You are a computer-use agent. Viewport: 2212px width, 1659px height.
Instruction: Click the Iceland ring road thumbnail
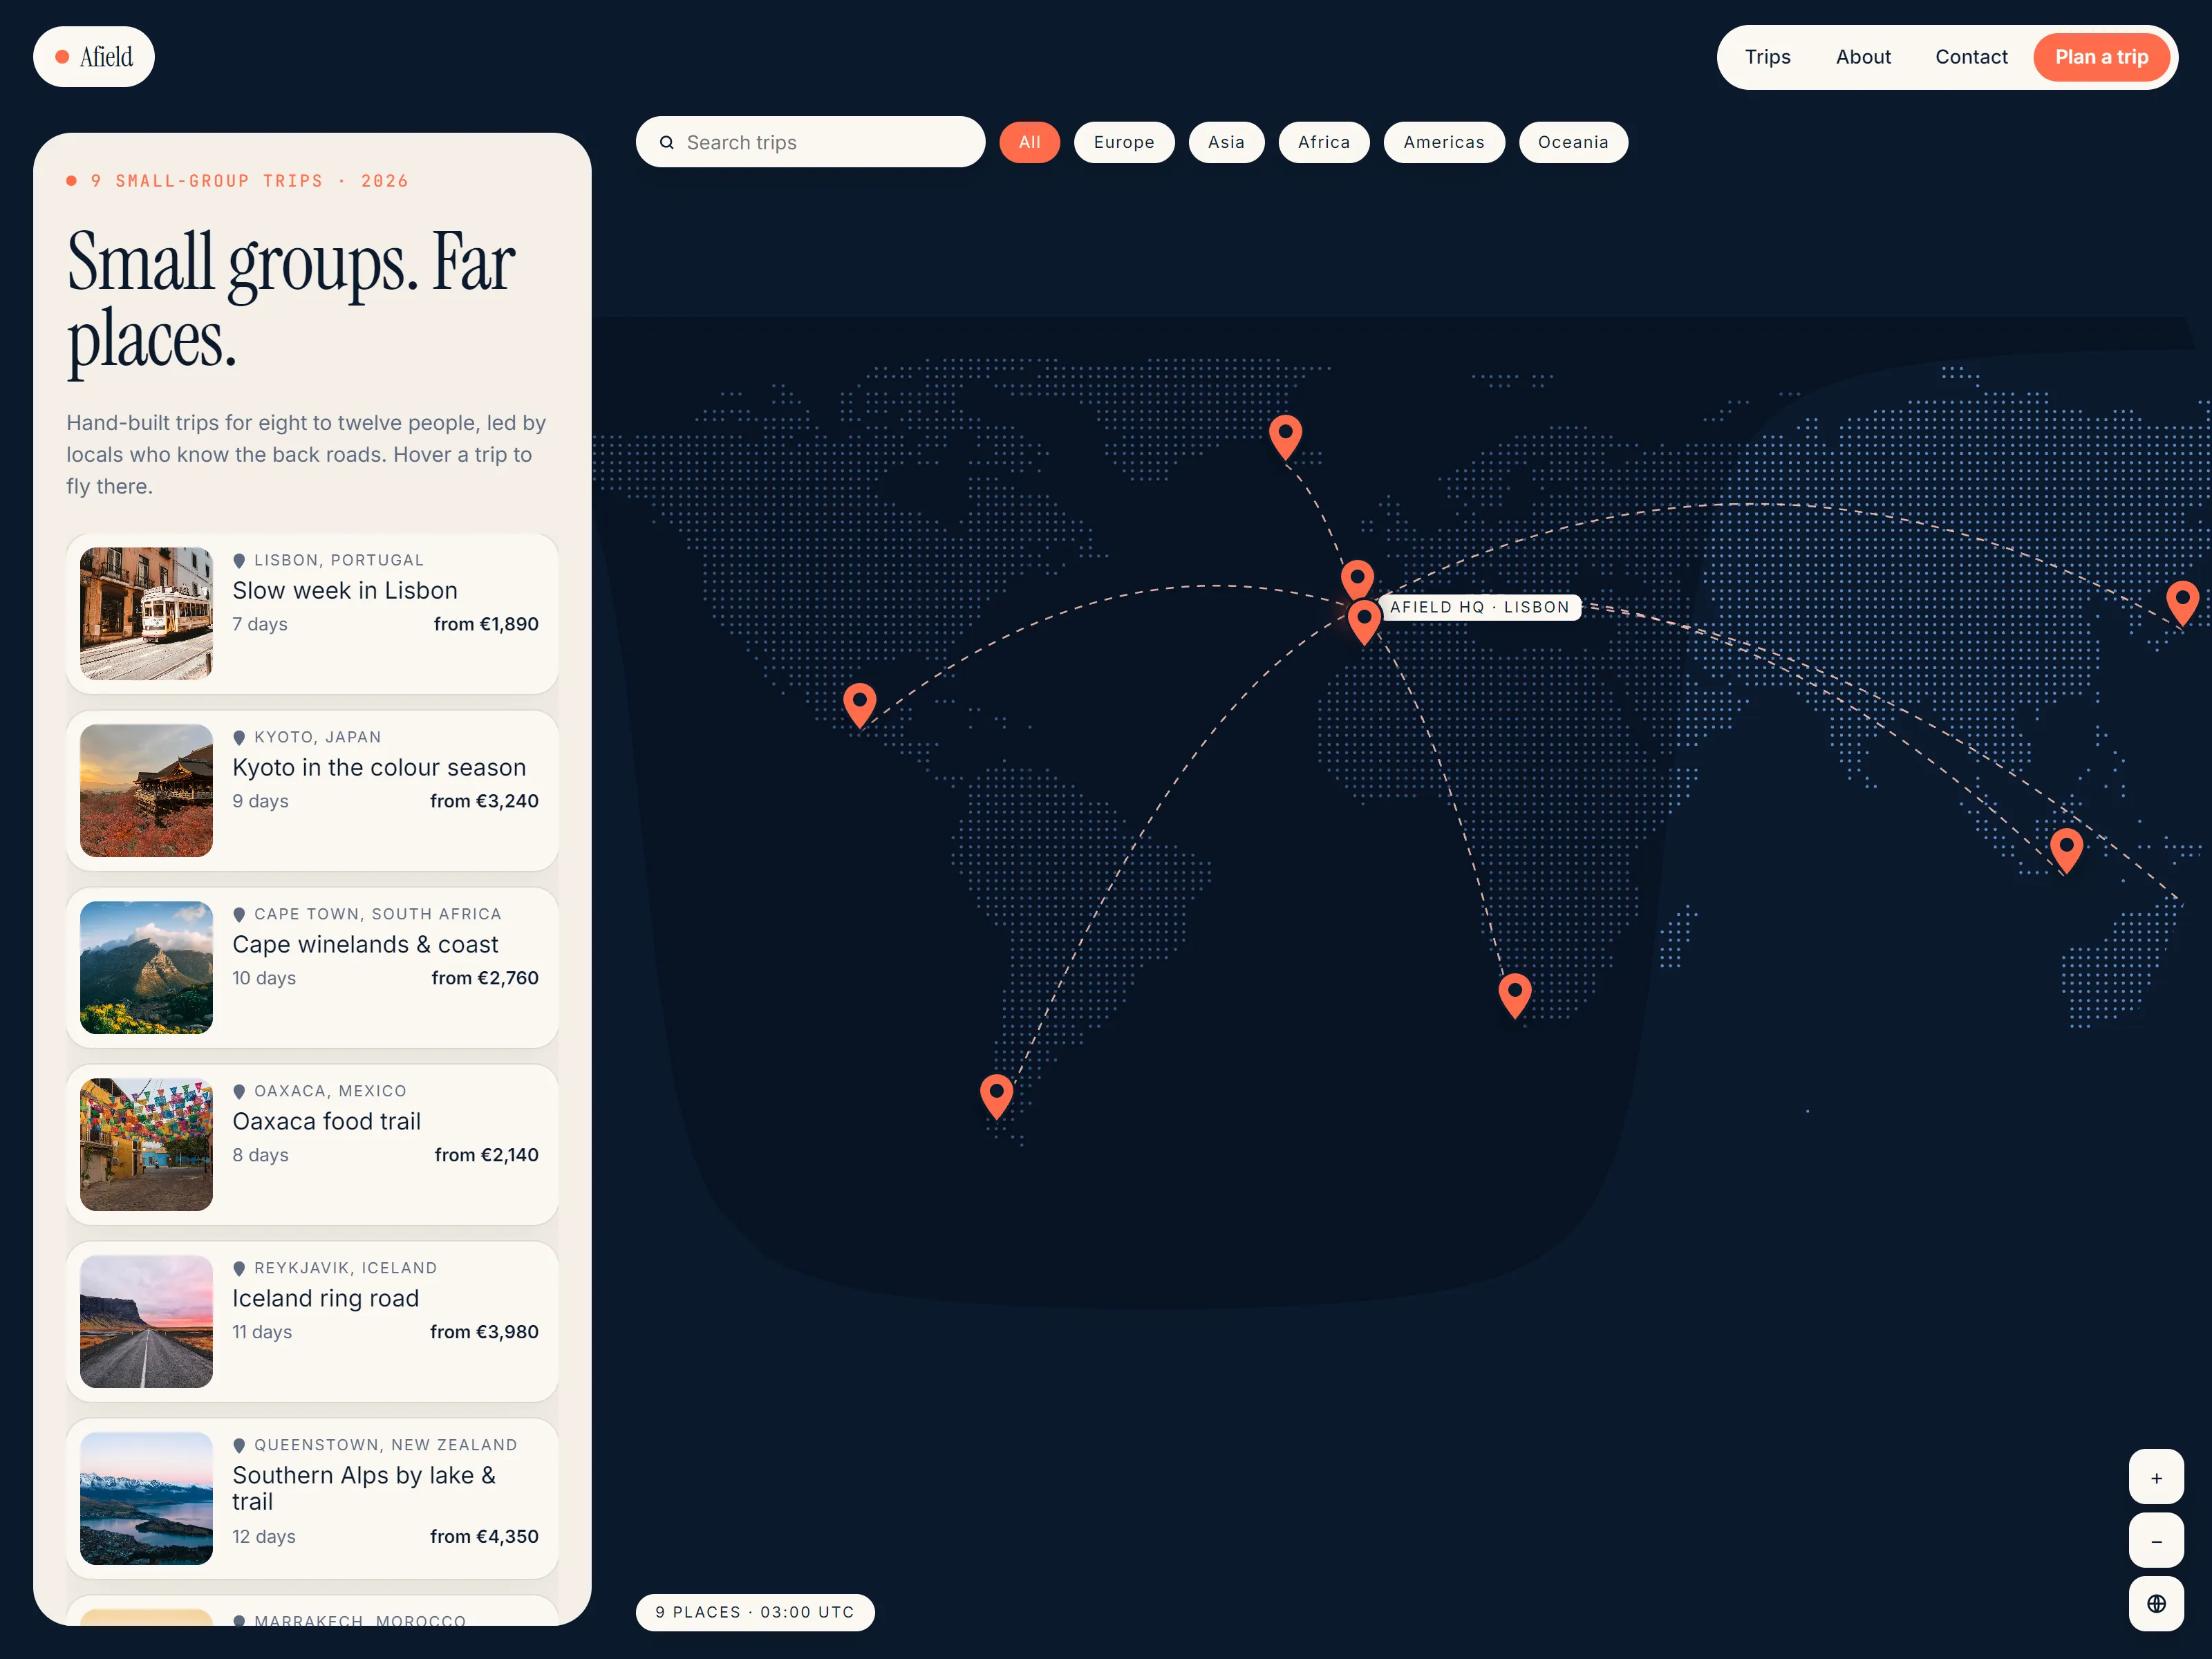146,1322
